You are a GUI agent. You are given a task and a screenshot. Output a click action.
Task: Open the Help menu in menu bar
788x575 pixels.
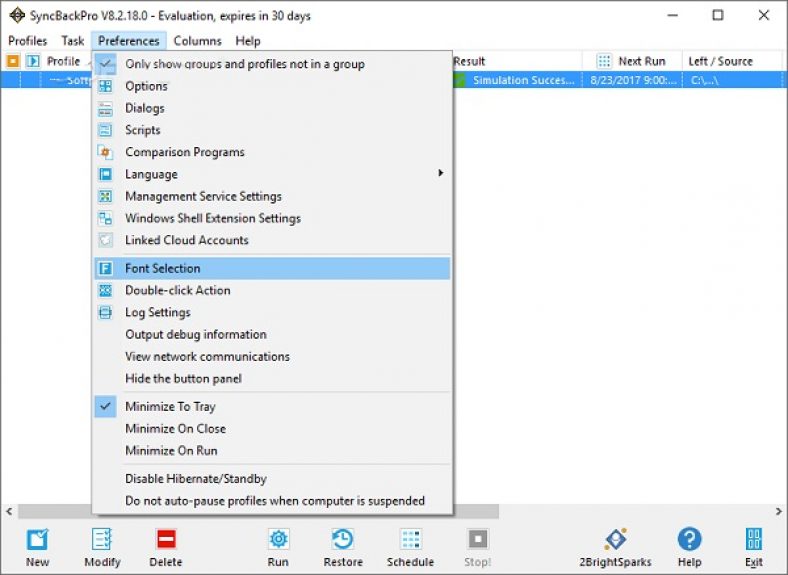tap(248, 41)
